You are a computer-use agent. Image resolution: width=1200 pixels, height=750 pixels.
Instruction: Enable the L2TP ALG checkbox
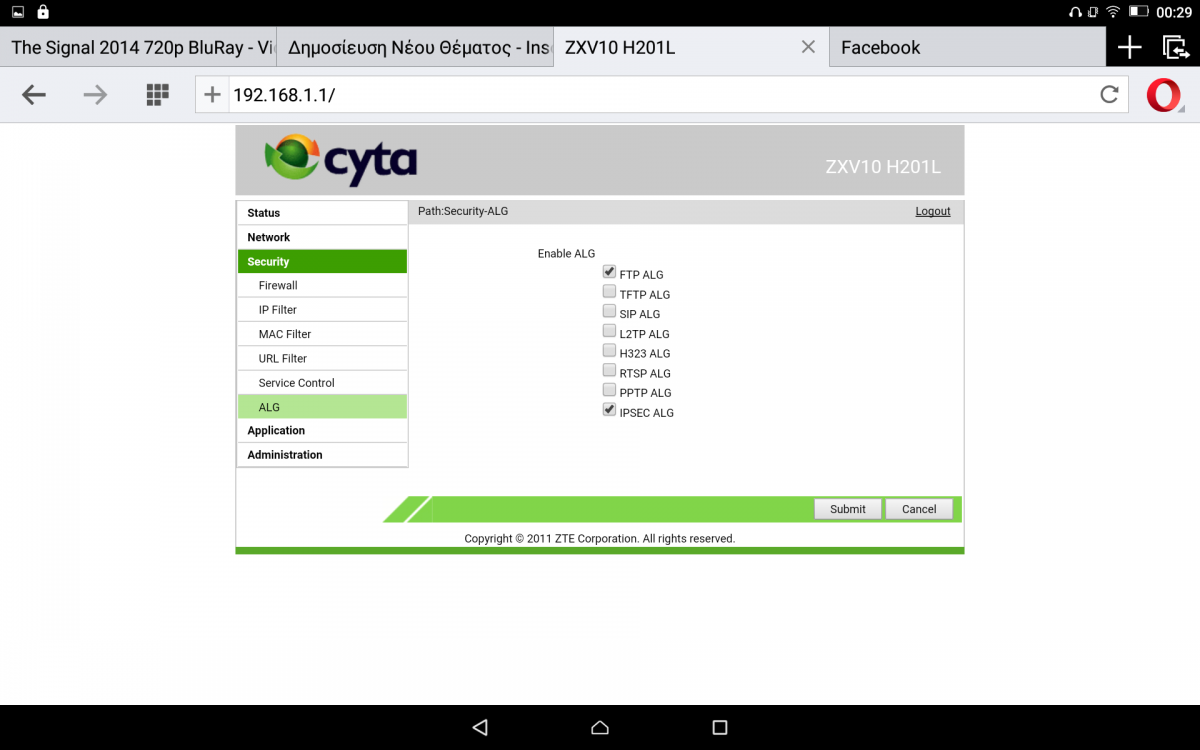[609, 331]
